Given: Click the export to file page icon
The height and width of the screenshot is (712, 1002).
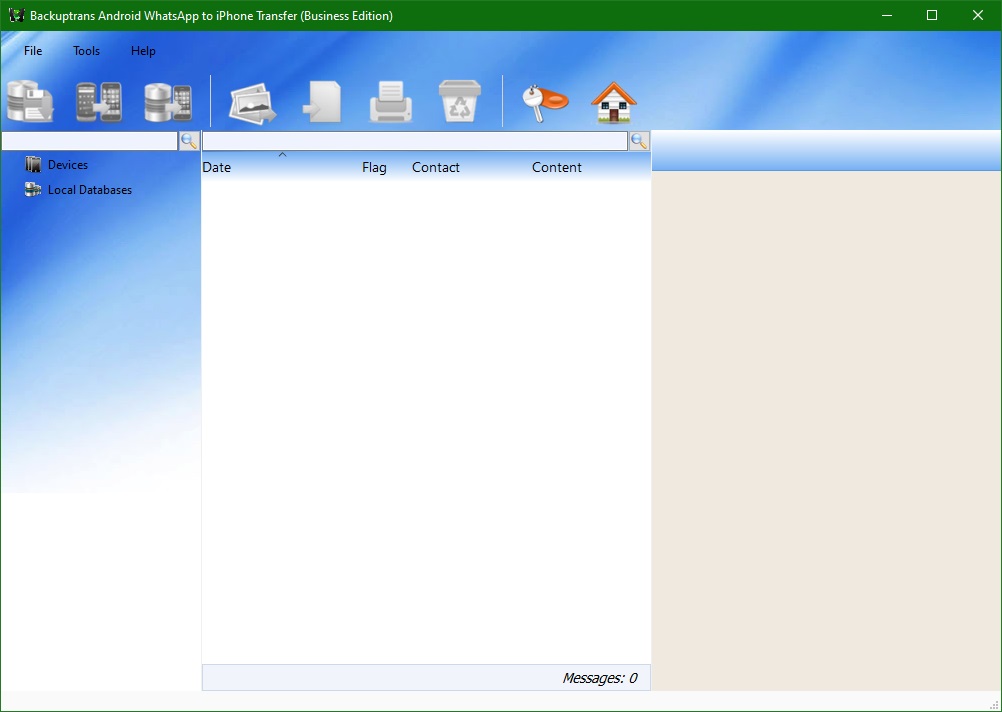Looking at the screenshot, I should point(322,101).
